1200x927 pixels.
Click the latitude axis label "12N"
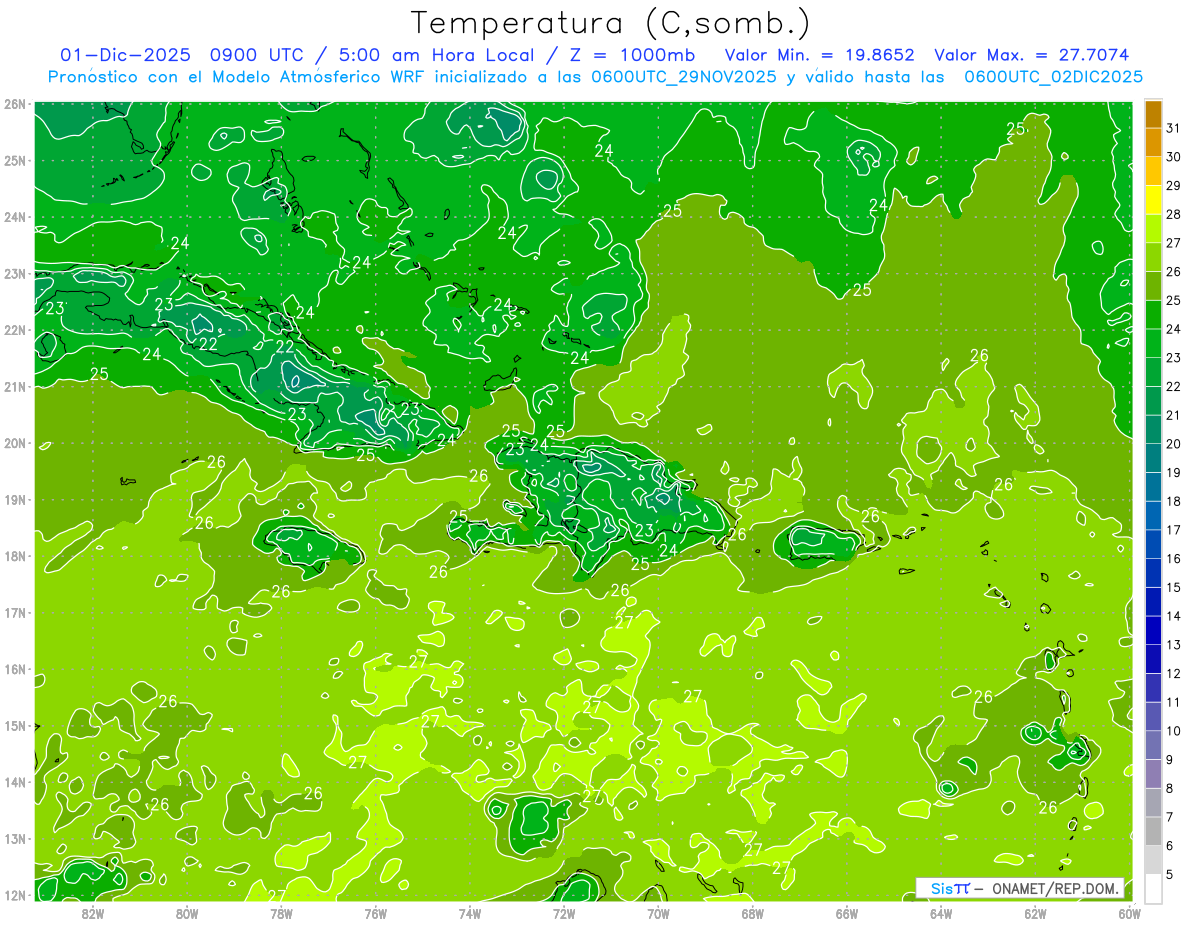[x=15, y=895]
